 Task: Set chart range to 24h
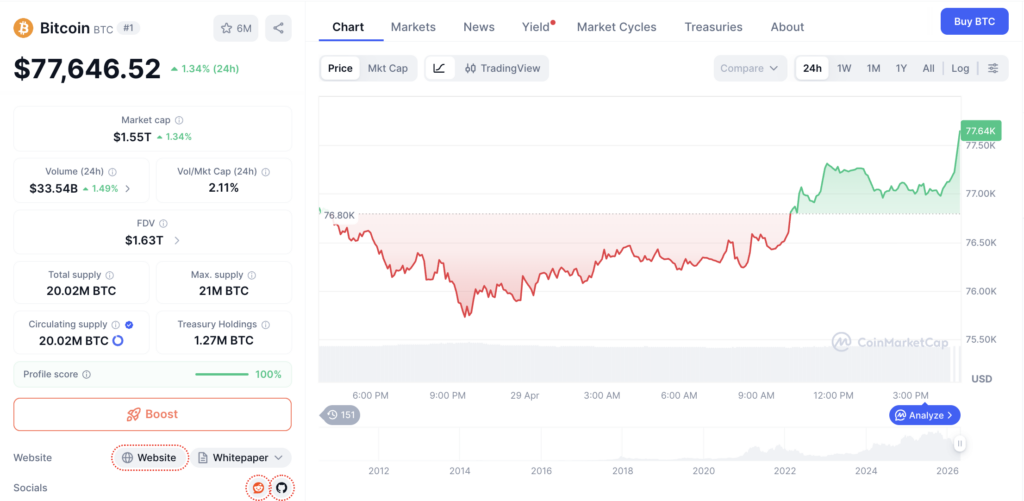coord(812,68)
